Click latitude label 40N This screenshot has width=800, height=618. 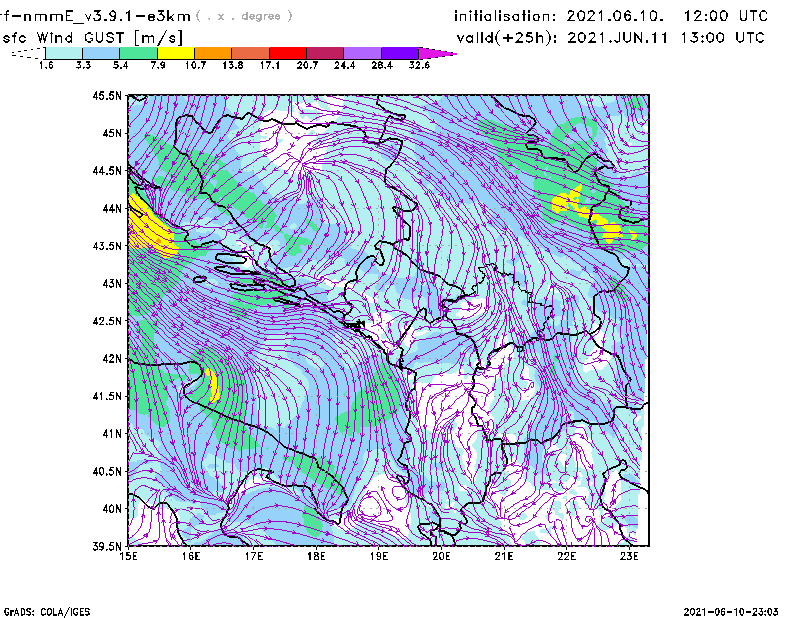click(x=112, y=509)
